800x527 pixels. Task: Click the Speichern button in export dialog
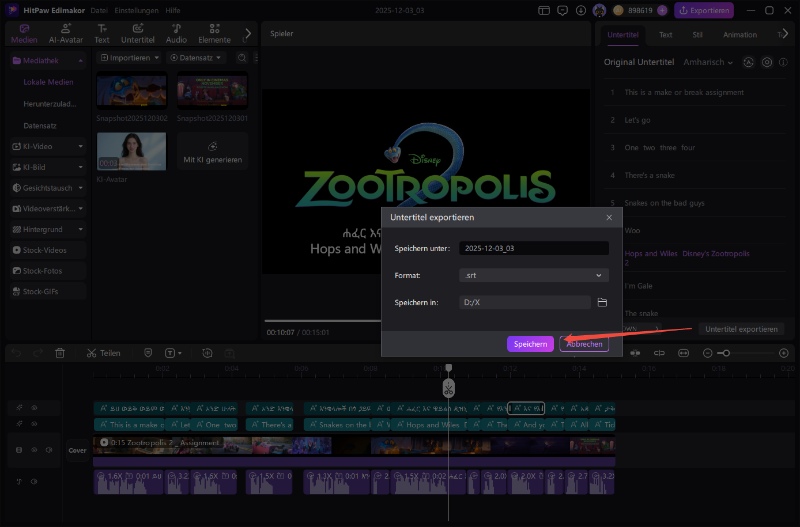(529, 343)
